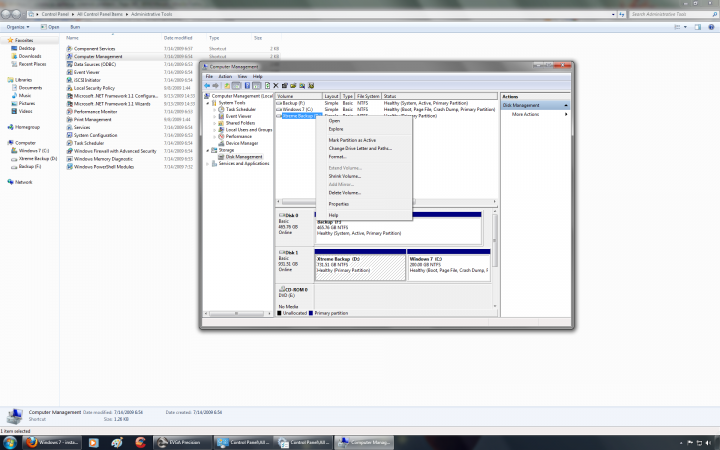
Task: Sort by the Volume column header
Action: 298,96
